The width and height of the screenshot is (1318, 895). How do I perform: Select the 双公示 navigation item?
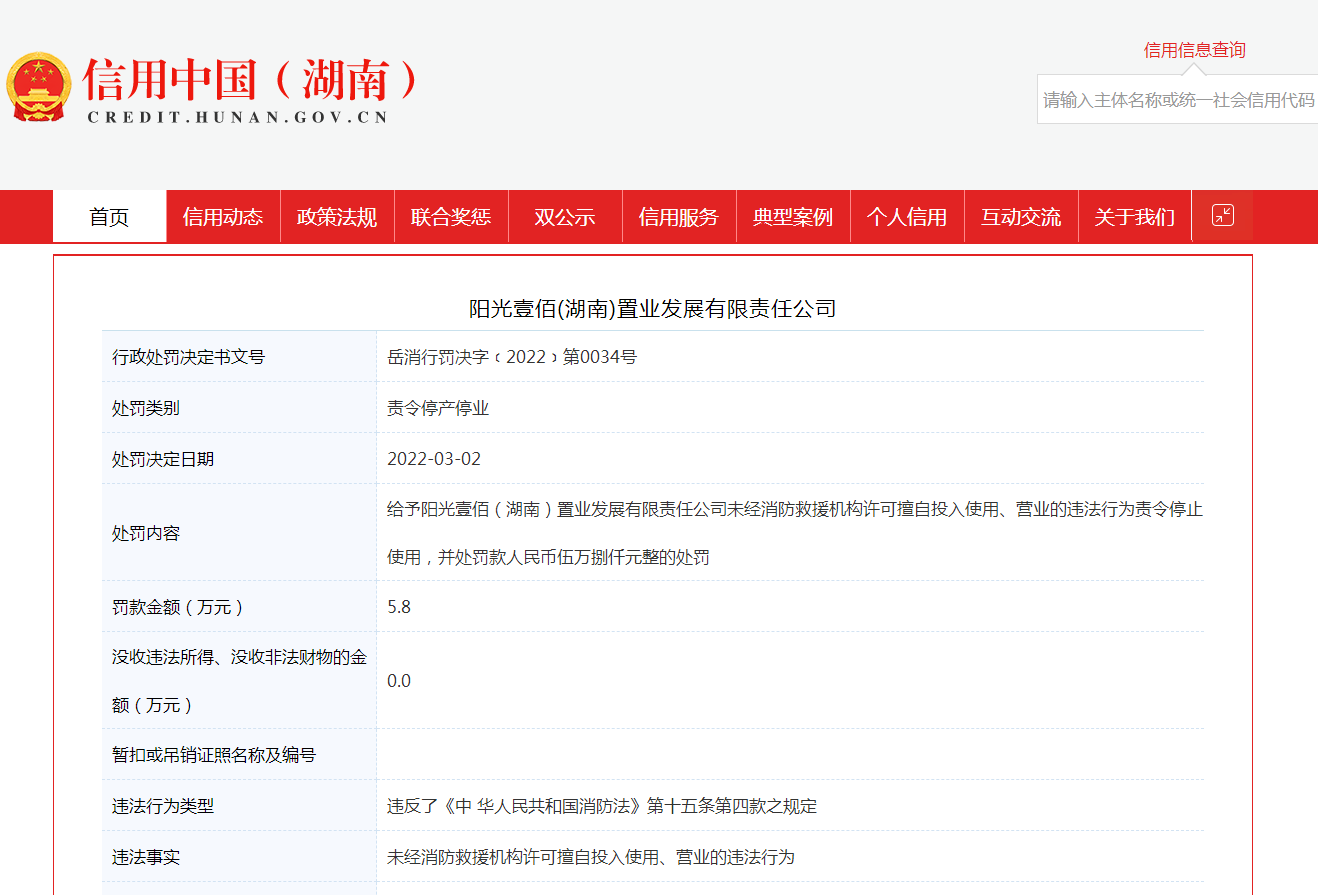coord(565,217)
